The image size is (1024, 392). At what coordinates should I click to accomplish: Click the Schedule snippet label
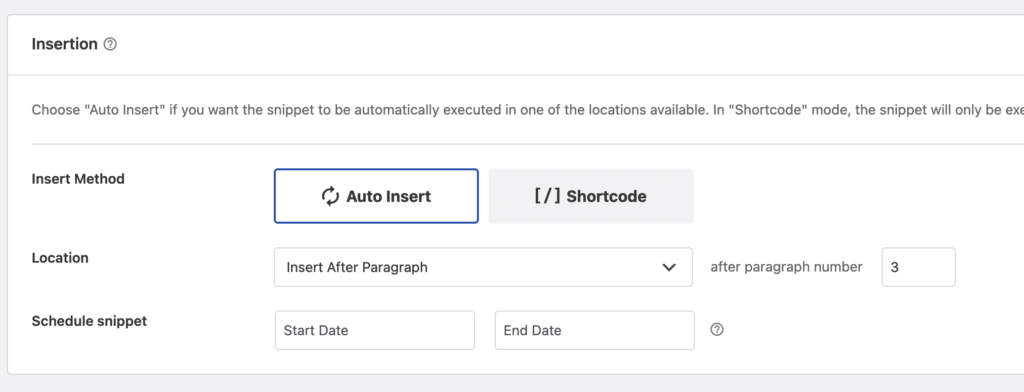pos(89,321)
